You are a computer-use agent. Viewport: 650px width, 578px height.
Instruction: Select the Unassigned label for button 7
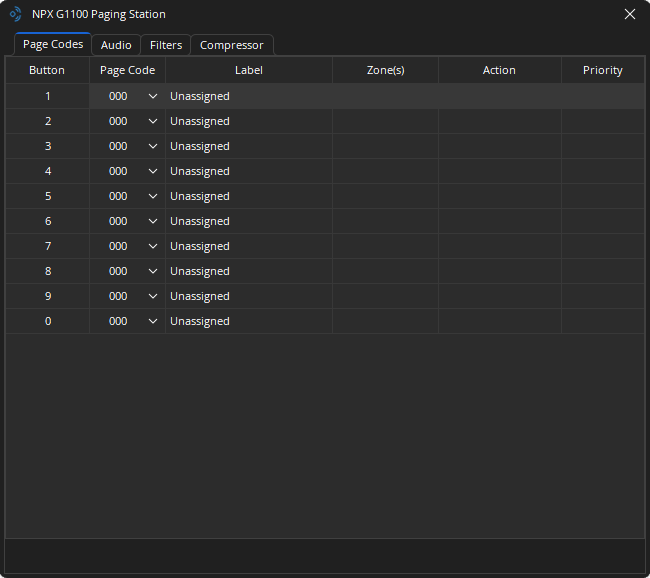coord(200,246)
